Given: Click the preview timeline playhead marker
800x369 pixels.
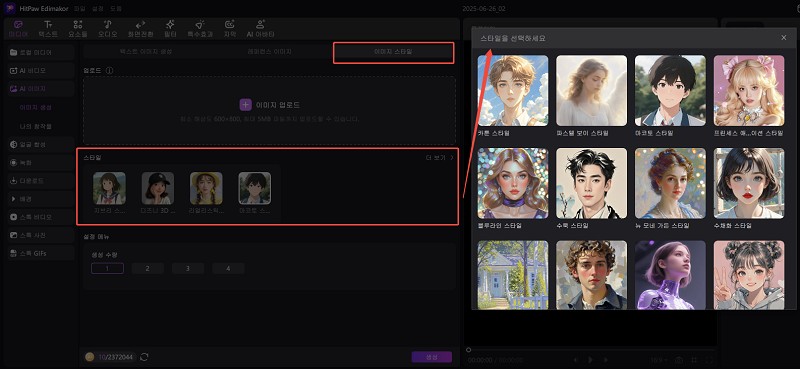Looking at the screenshot, I should (x=468, y=350).
